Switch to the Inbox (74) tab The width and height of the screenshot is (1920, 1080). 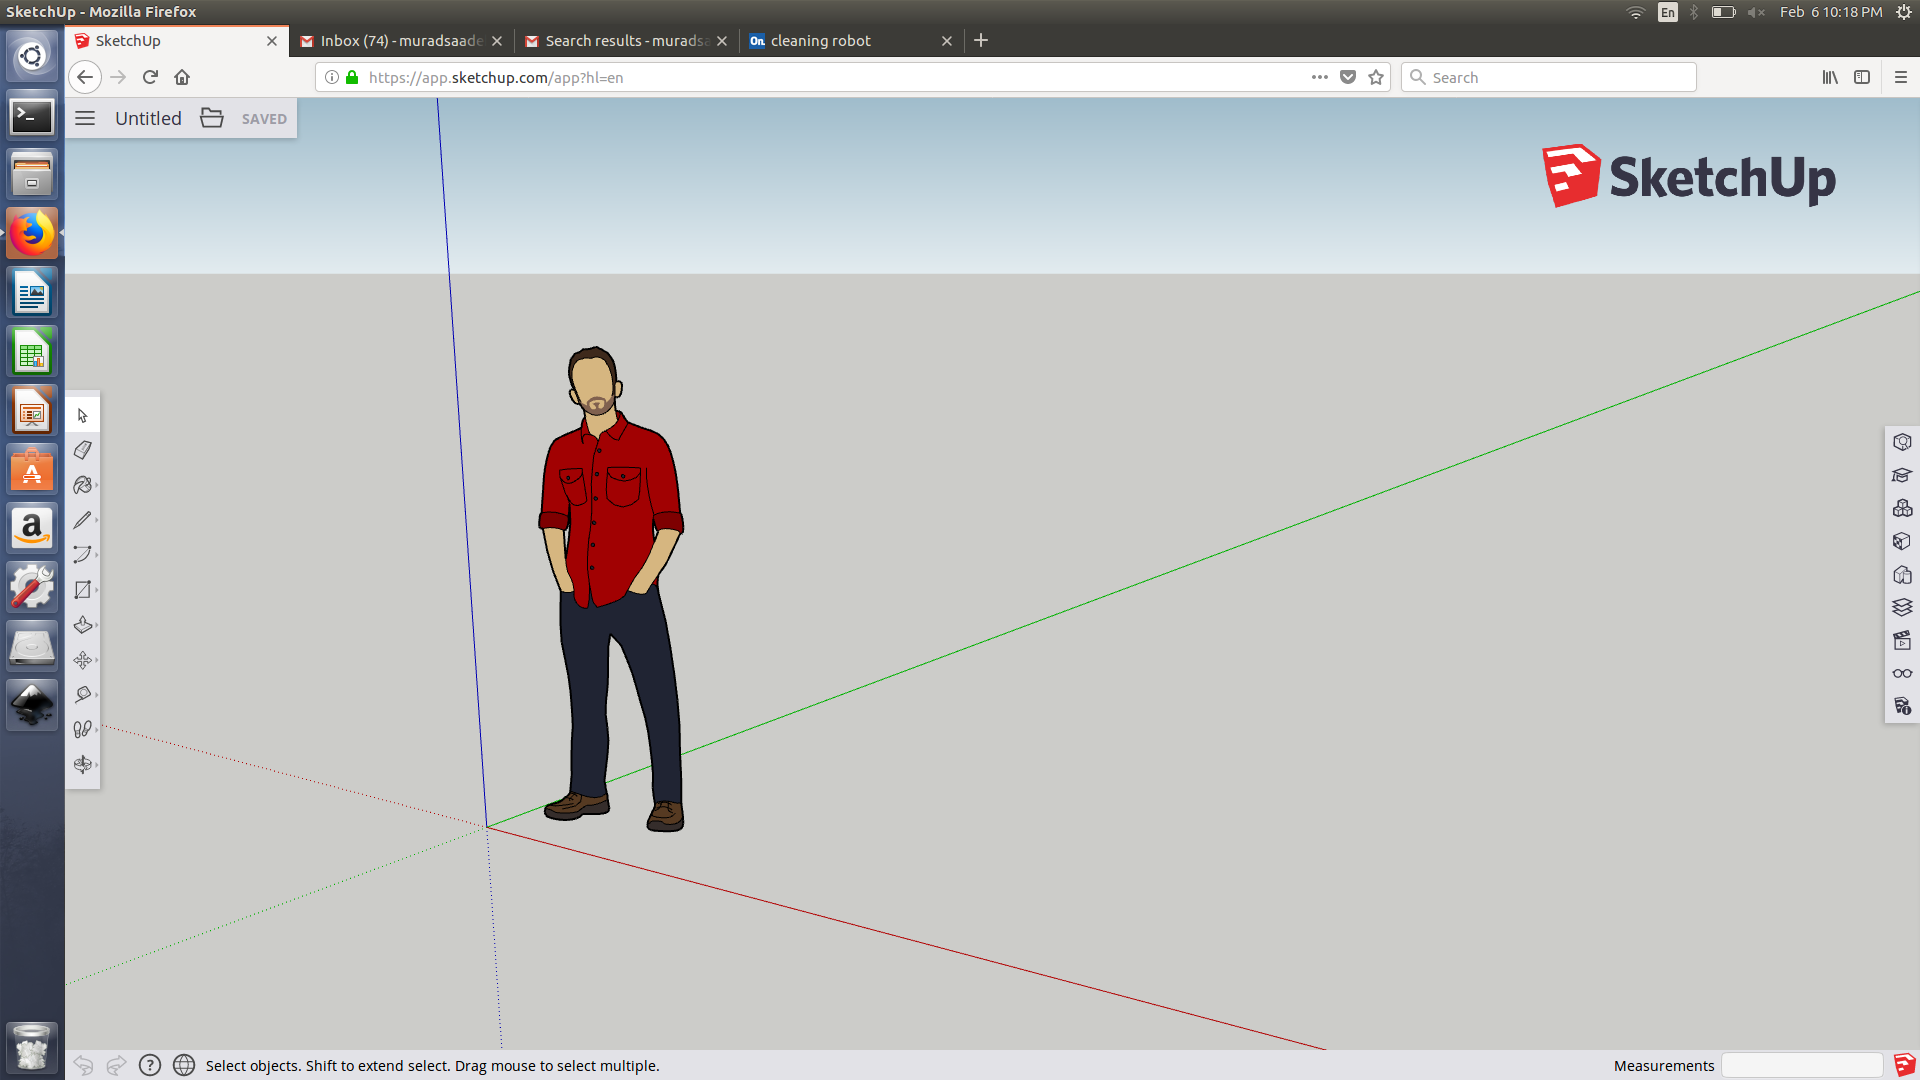coord(402,41)
